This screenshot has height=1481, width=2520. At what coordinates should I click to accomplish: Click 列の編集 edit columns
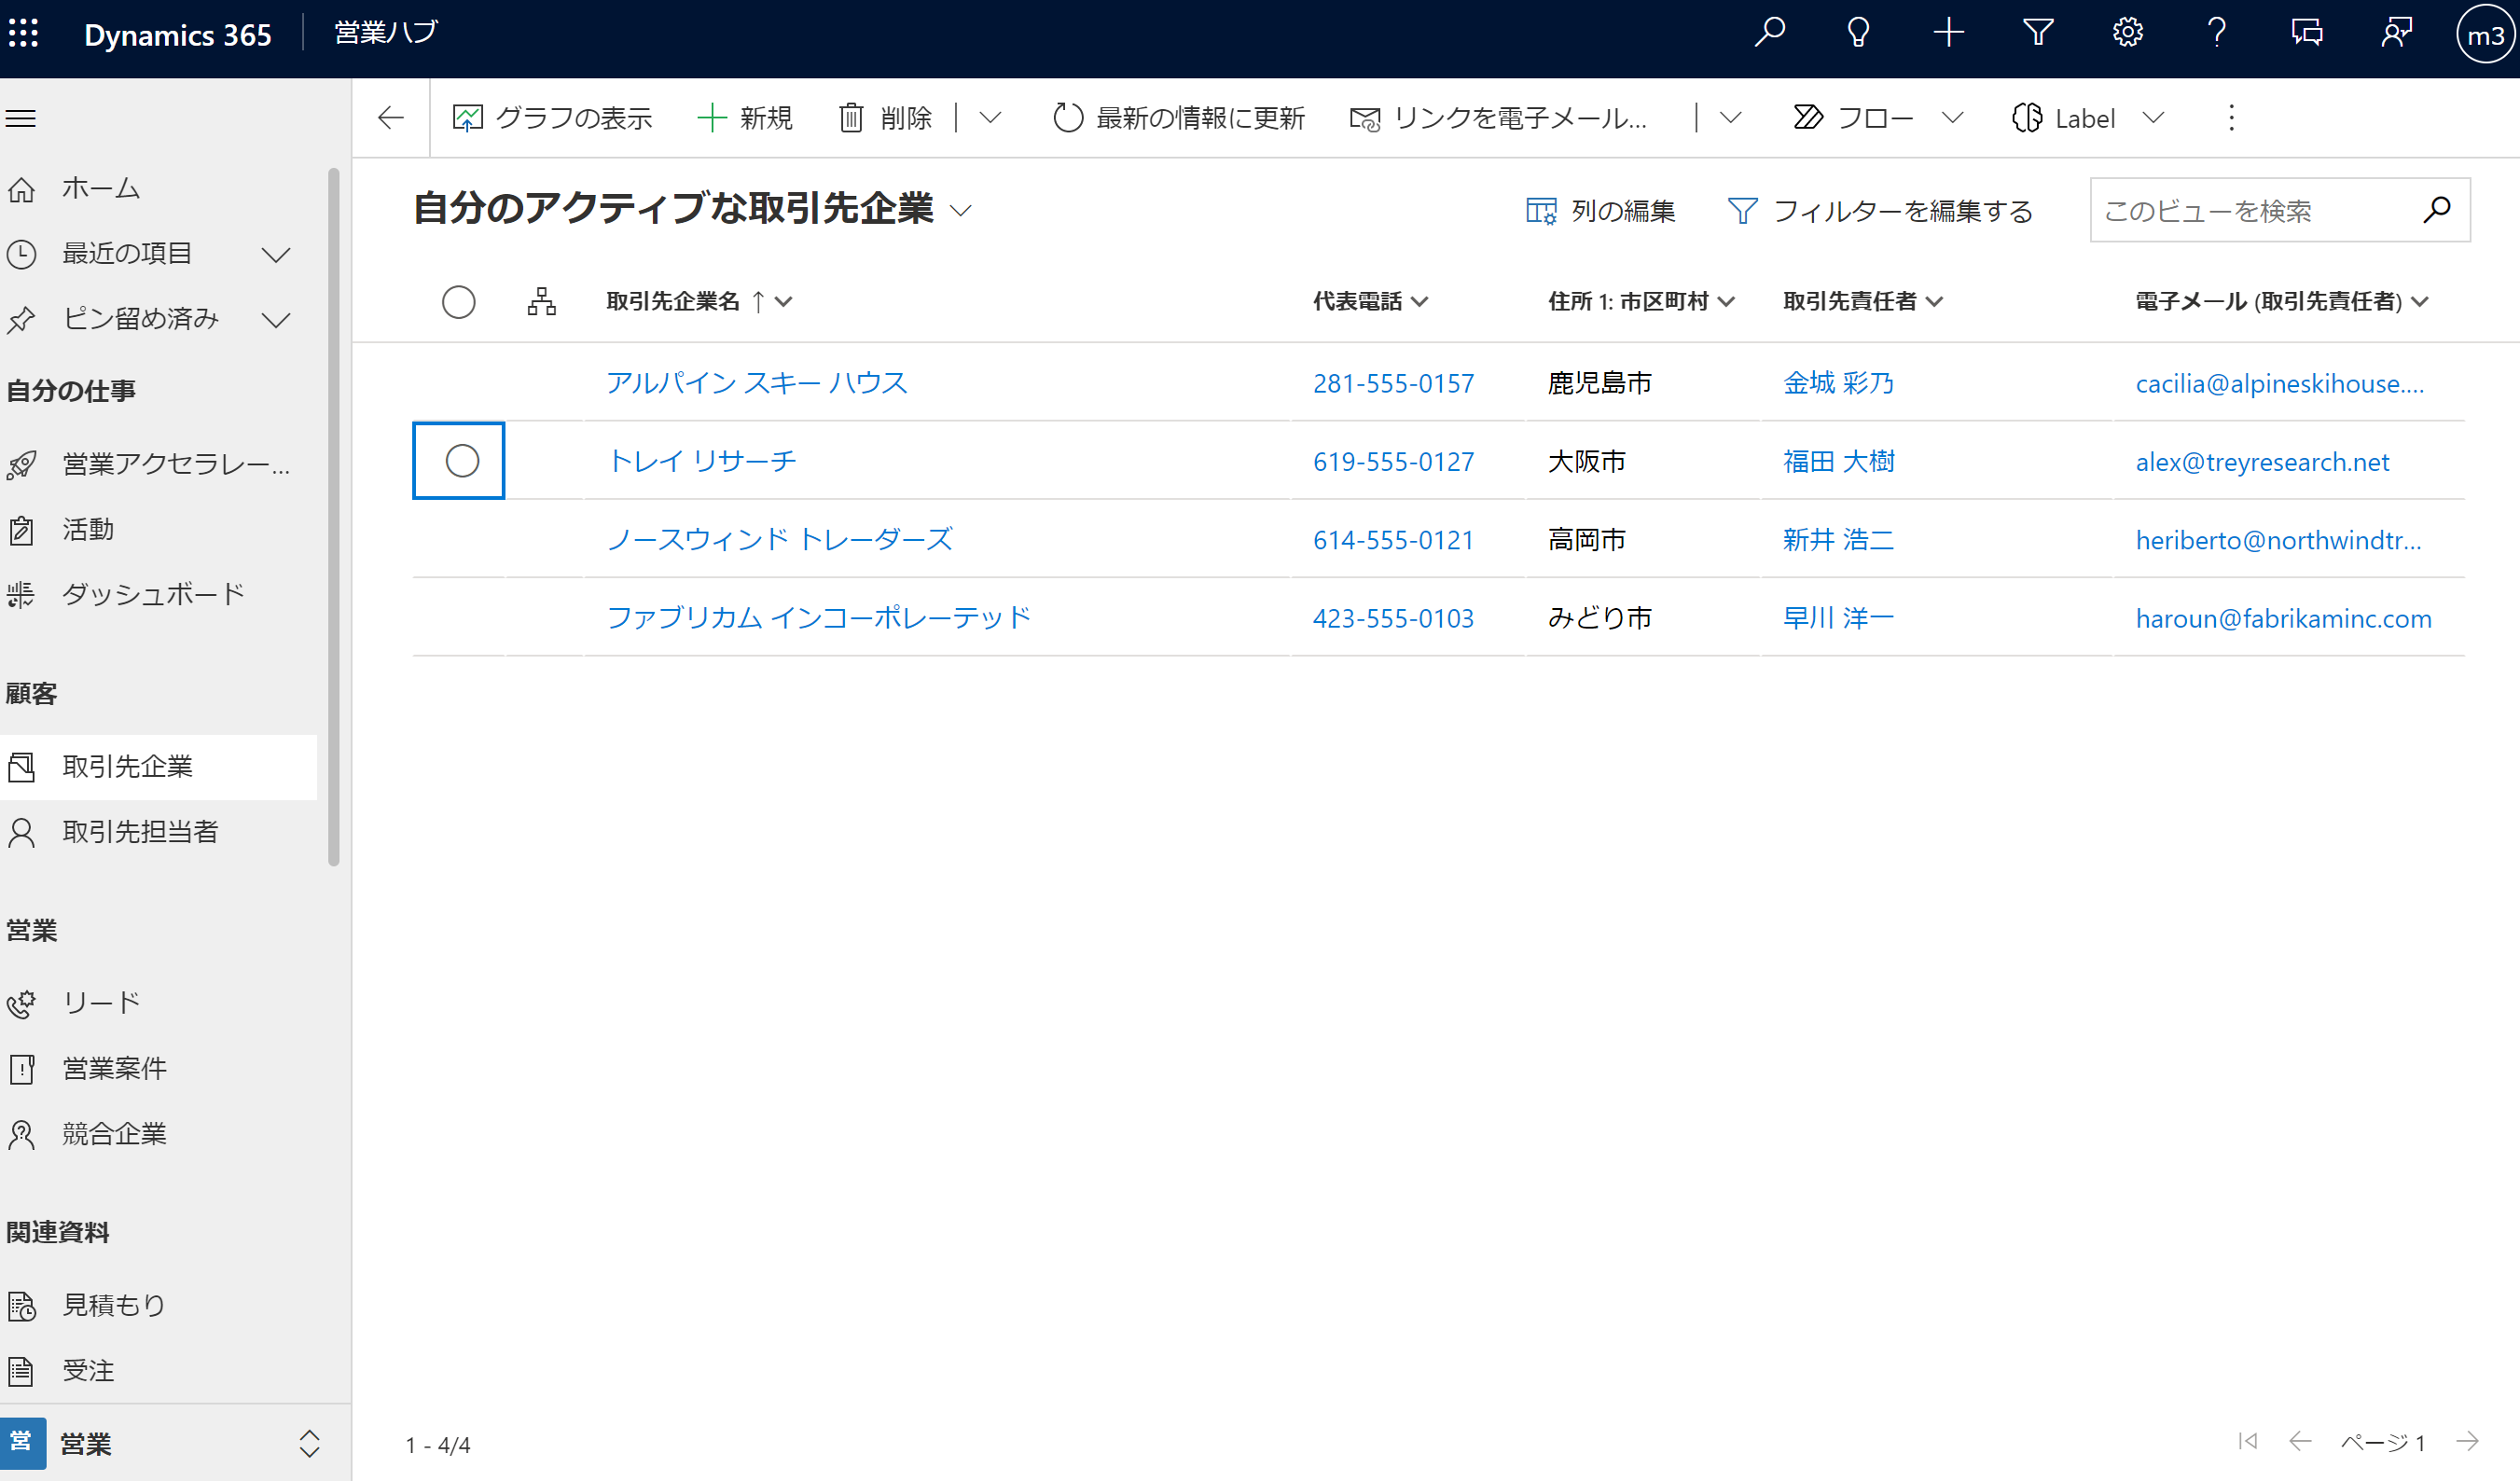click(1600, 210)
